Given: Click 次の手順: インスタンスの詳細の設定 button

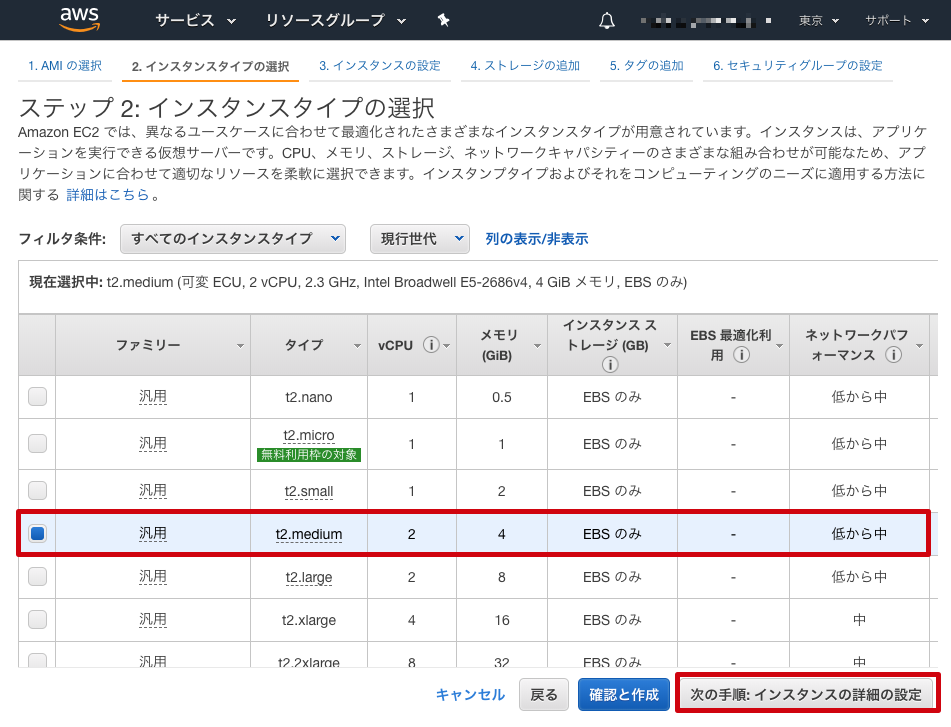Looking at the screenshot, I should coord(806,694).
